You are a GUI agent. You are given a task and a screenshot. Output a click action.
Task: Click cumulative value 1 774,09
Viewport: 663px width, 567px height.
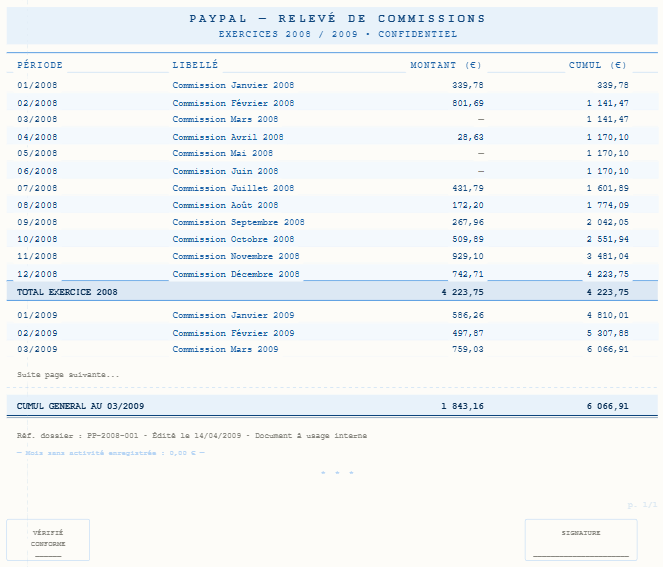(x=608, y=205)
